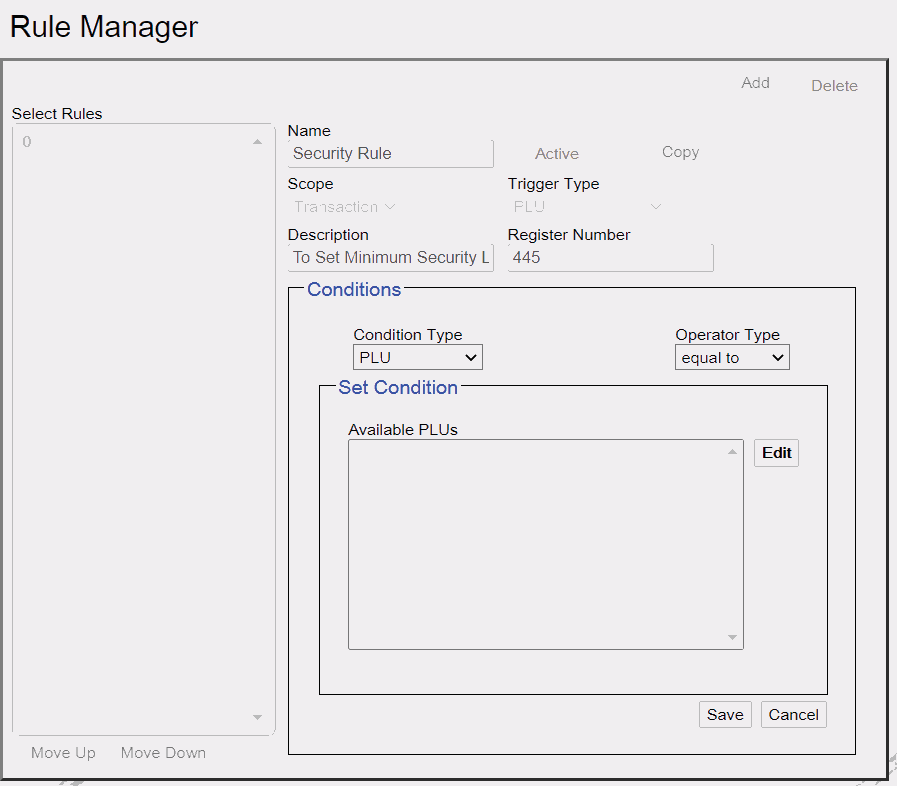Click up arrow in Available PLUs list
Image resolution: width=897 pixels, height=786 pixels.
pyautogui.click(x=732, y=452)
